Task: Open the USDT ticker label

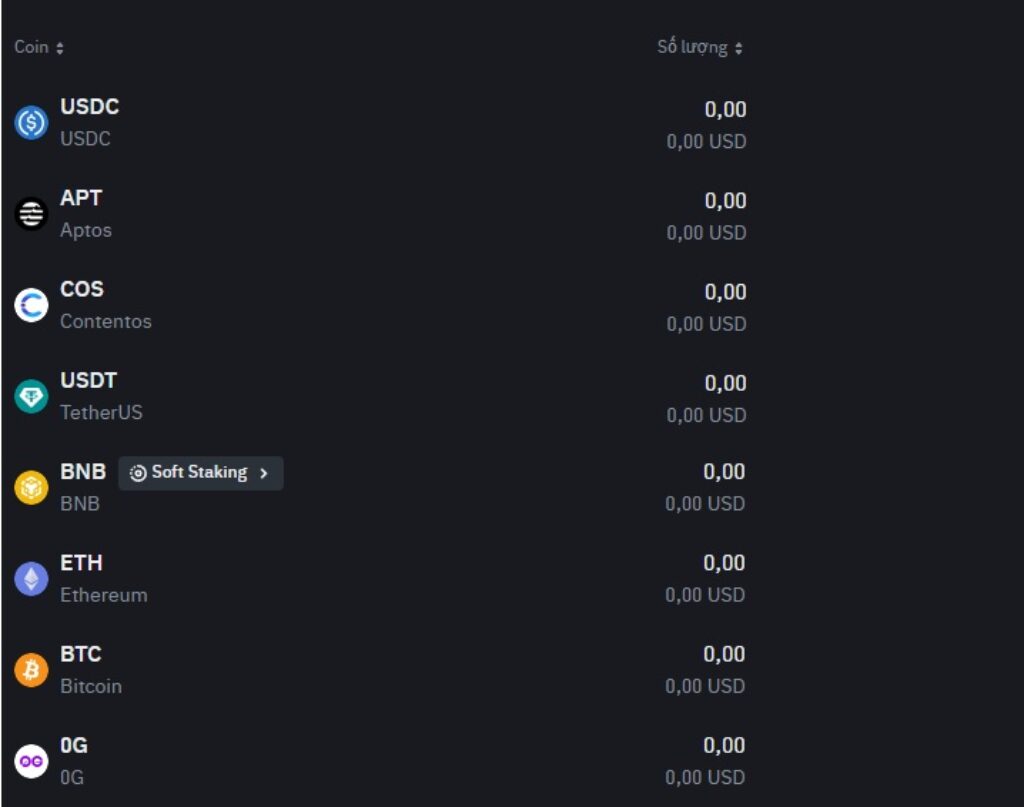Action: 88,381
